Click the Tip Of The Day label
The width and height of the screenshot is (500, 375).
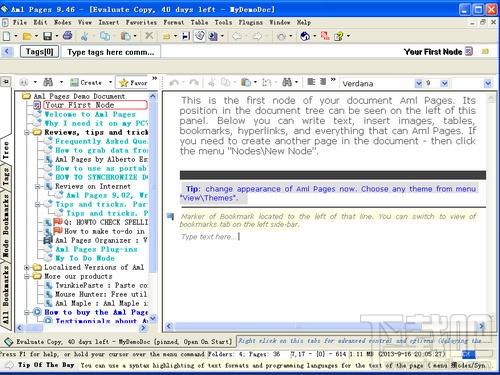tap(46, 365)
